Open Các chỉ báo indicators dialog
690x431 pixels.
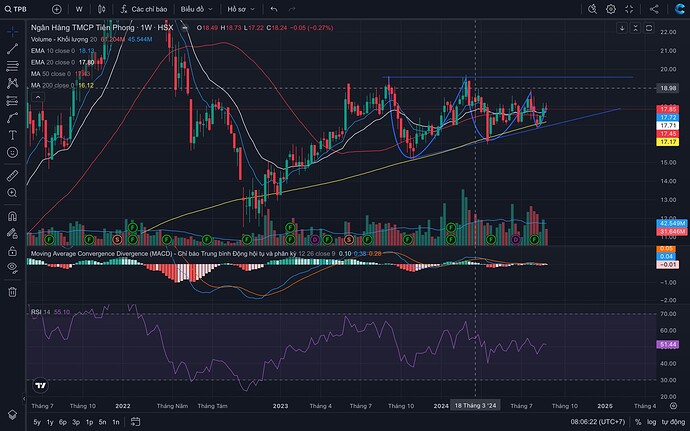click(144, 9)
